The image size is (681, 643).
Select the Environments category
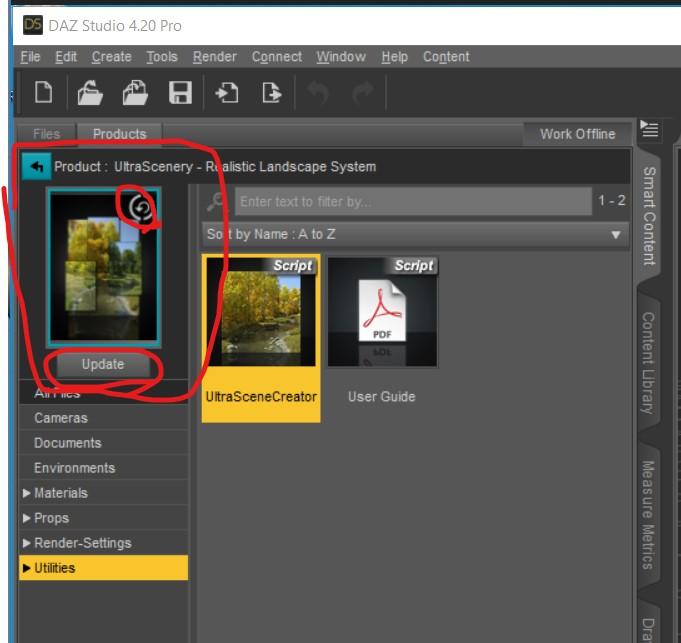click(103, 468)
